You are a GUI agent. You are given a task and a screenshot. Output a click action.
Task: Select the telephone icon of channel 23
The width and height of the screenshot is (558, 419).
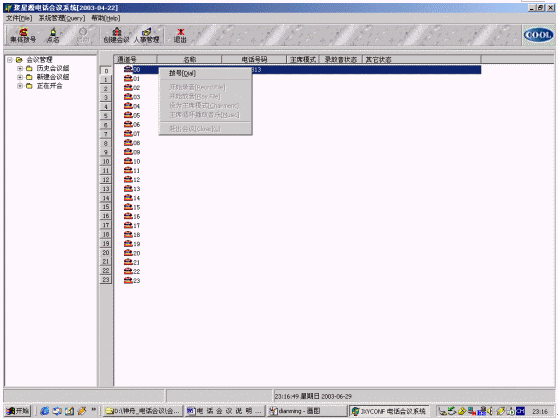[x=128, y=280]
